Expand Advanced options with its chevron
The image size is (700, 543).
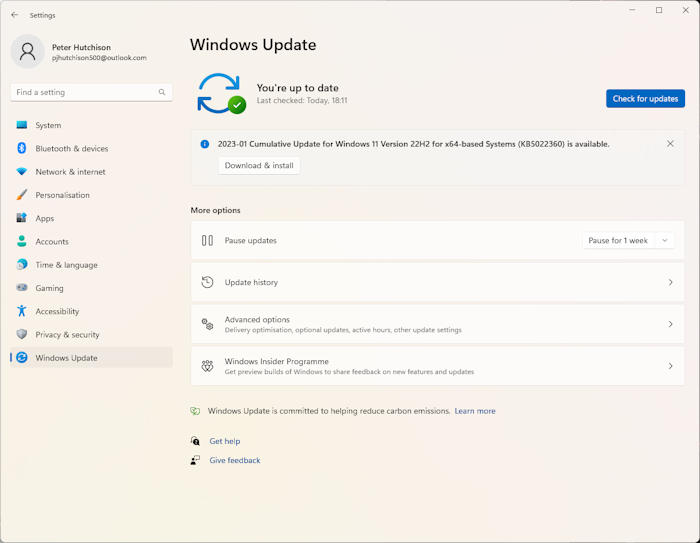[670, 324]
